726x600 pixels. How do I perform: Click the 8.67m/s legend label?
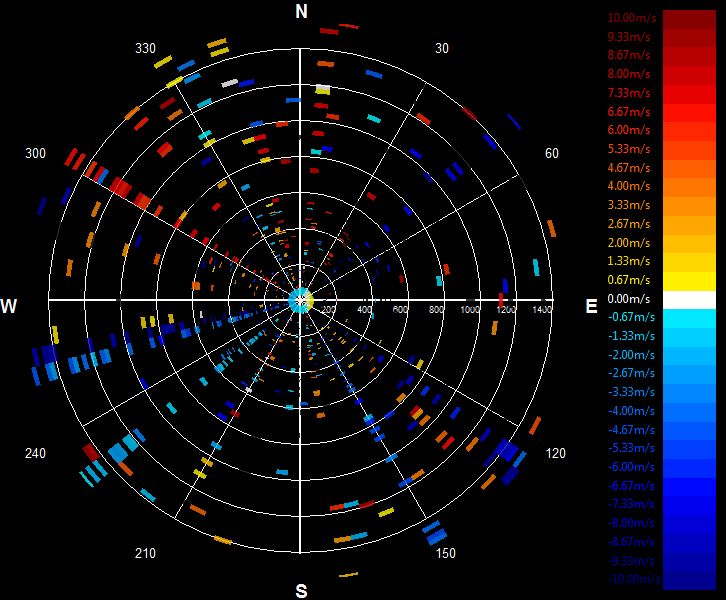coord(629,55)
